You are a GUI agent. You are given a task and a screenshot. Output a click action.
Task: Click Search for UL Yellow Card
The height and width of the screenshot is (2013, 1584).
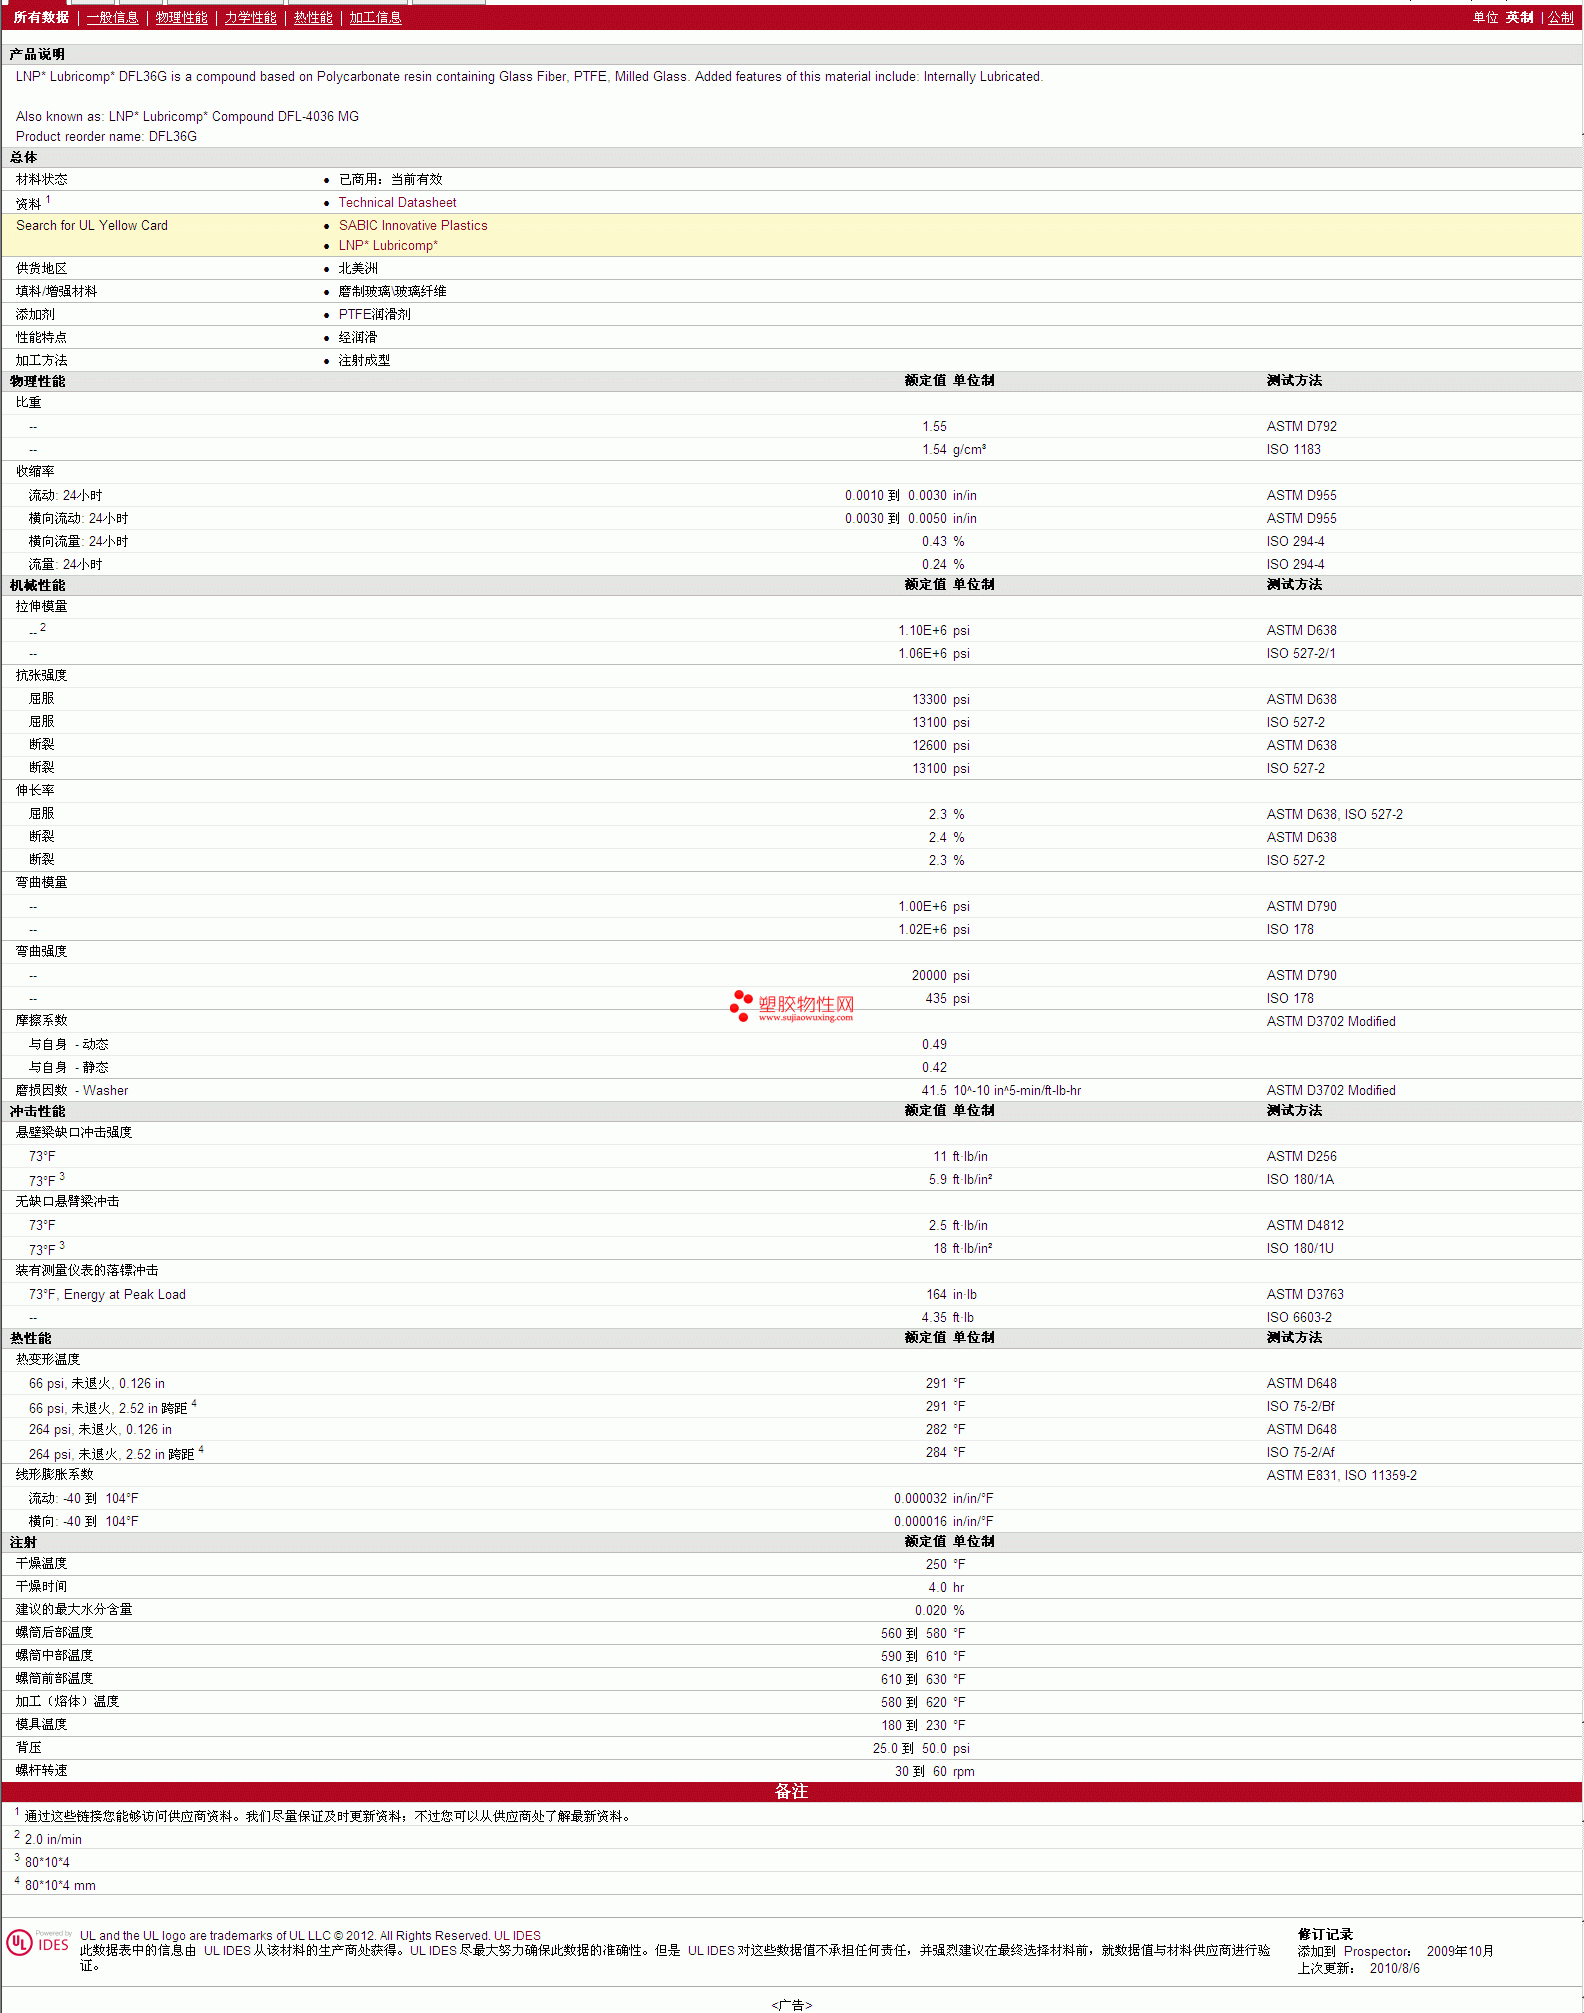pos(92,226)
